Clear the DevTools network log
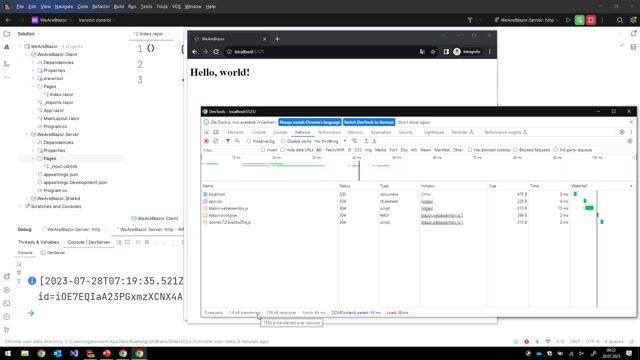640x360 pixels. (216, 141)
